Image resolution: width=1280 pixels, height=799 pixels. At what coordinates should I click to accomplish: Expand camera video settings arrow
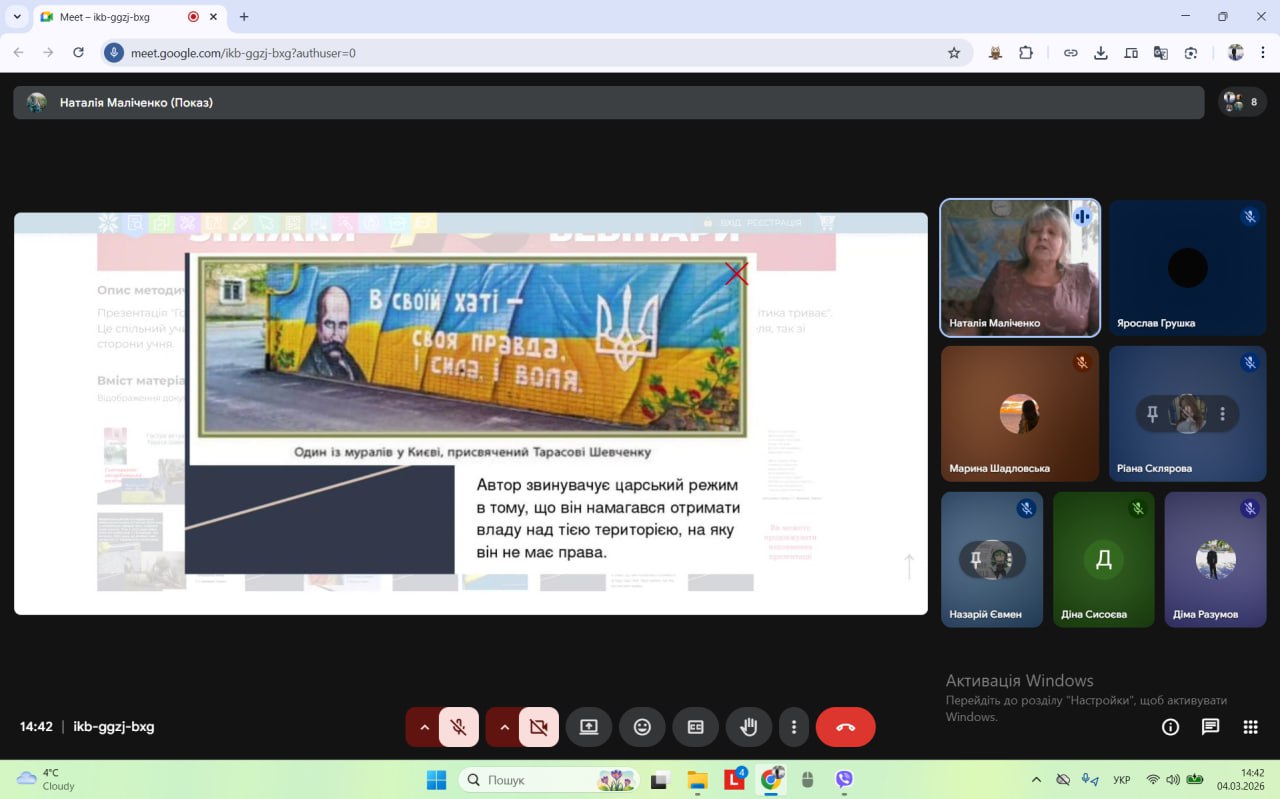pyautogui.click(x=504, y=727)
